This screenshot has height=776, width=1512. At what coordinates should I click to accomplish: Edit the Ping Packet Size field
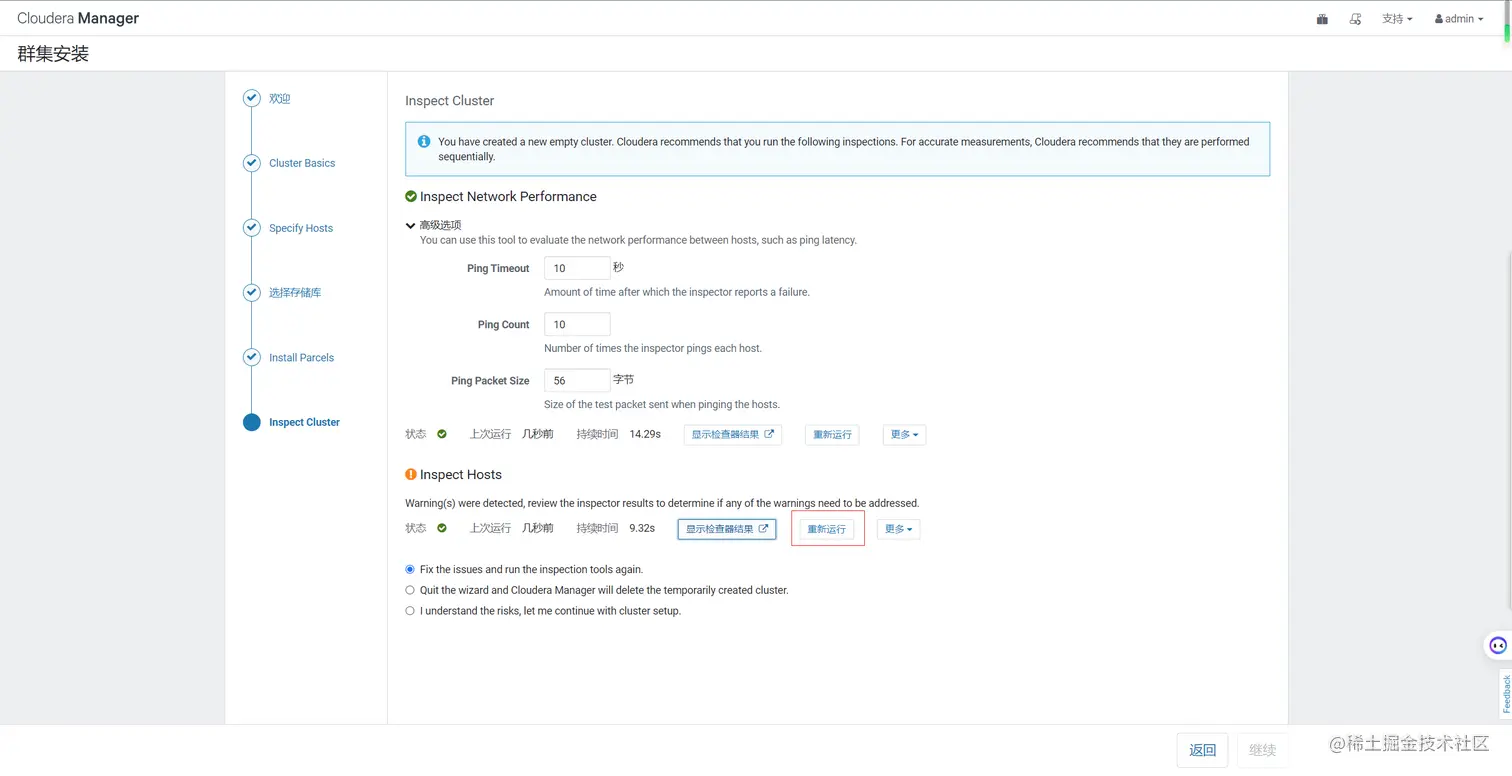577,380
